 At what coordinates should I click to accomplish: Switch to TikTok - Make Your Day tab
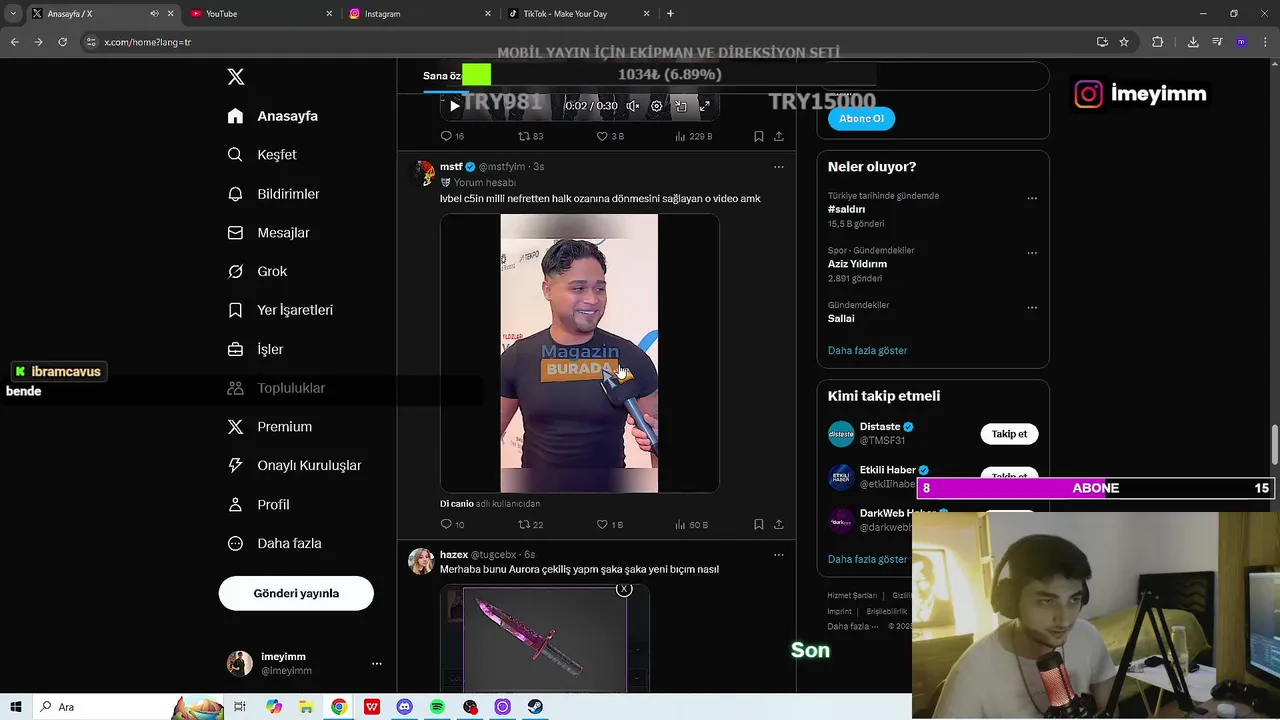(x=577, y=14)
